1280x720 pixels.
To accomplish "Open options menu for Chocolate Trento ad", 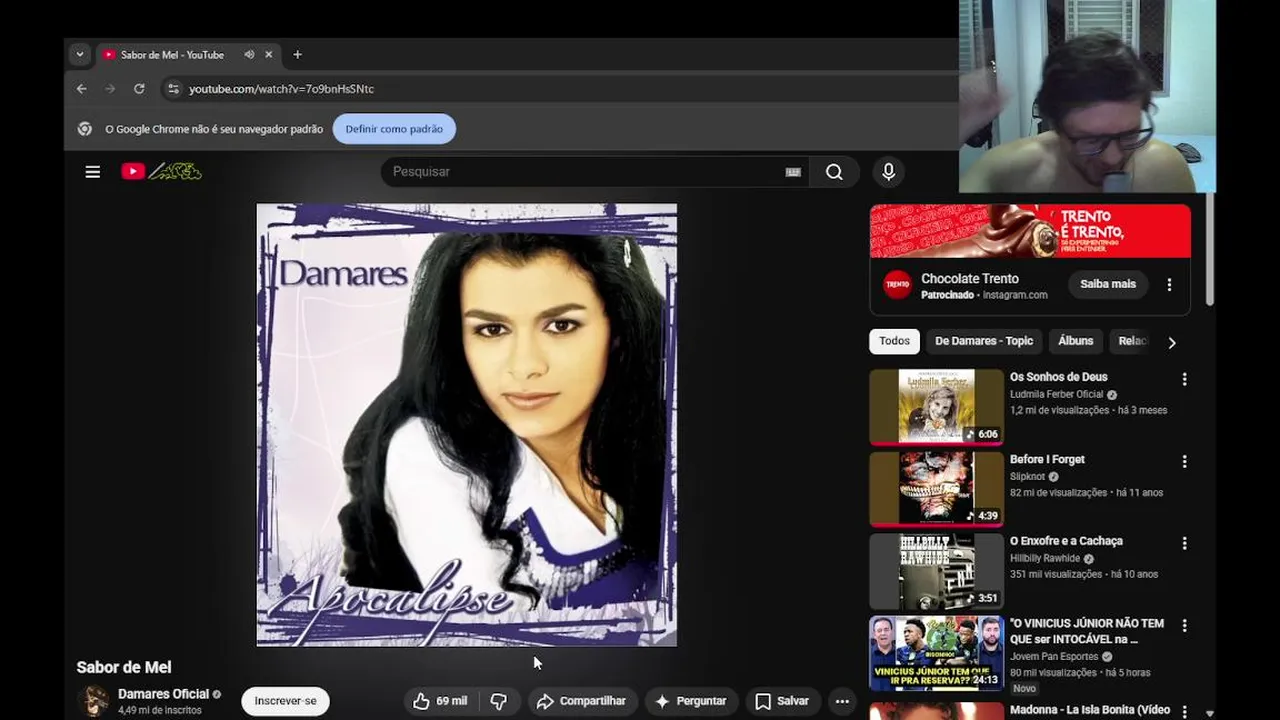I will pyautogui.click(x=1169, y=285).
